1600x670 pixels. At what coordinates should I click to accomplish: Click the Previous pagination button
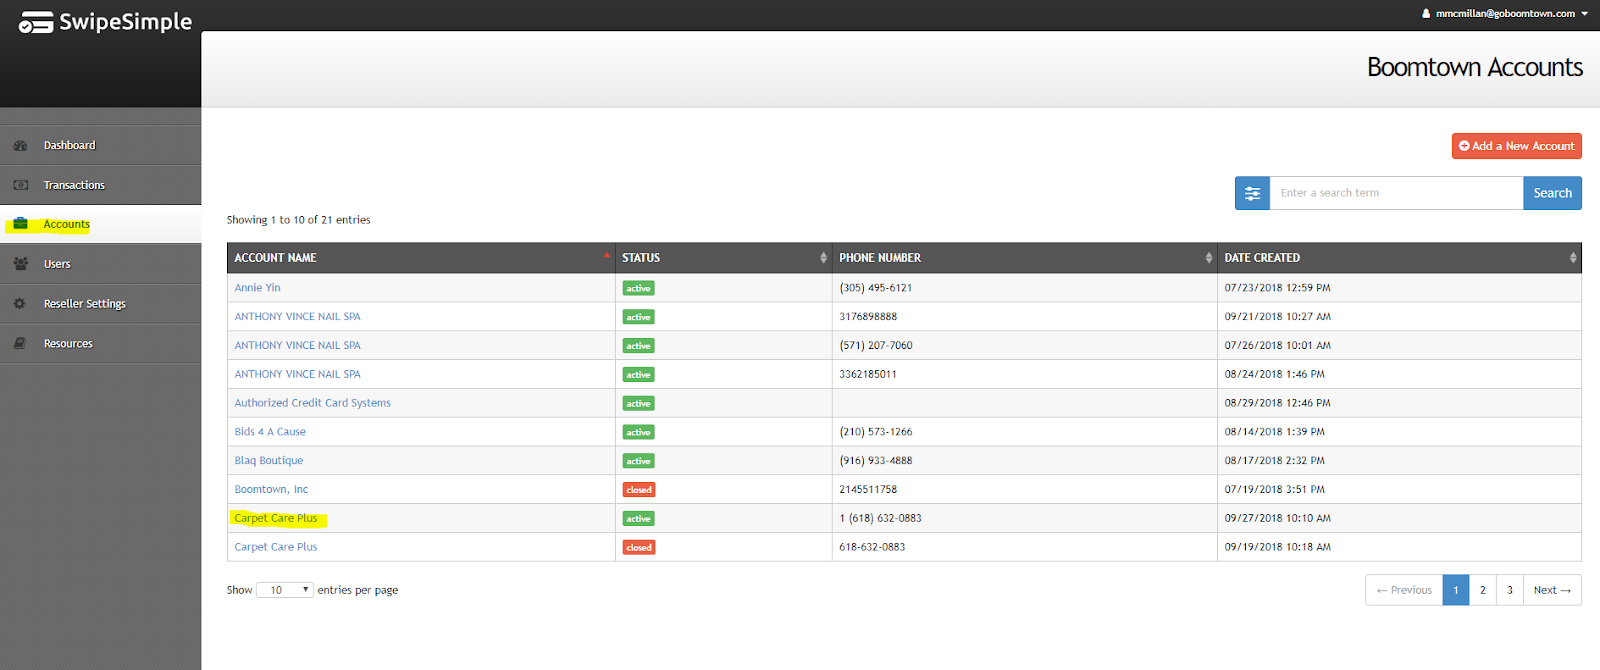(1404, 590)
